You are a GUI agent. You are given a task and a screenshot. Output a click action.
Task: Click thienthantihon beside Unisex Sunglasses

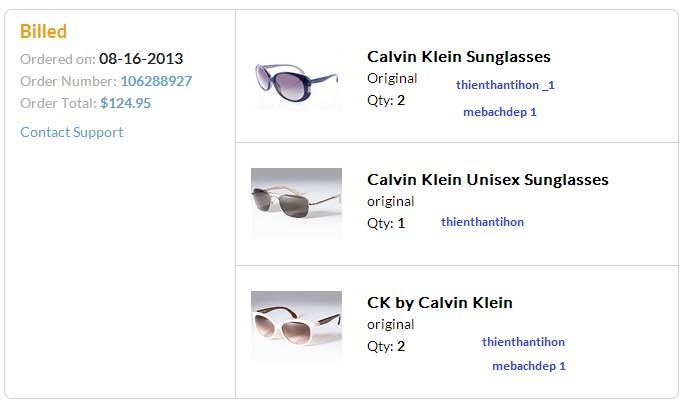pos(482,222)
